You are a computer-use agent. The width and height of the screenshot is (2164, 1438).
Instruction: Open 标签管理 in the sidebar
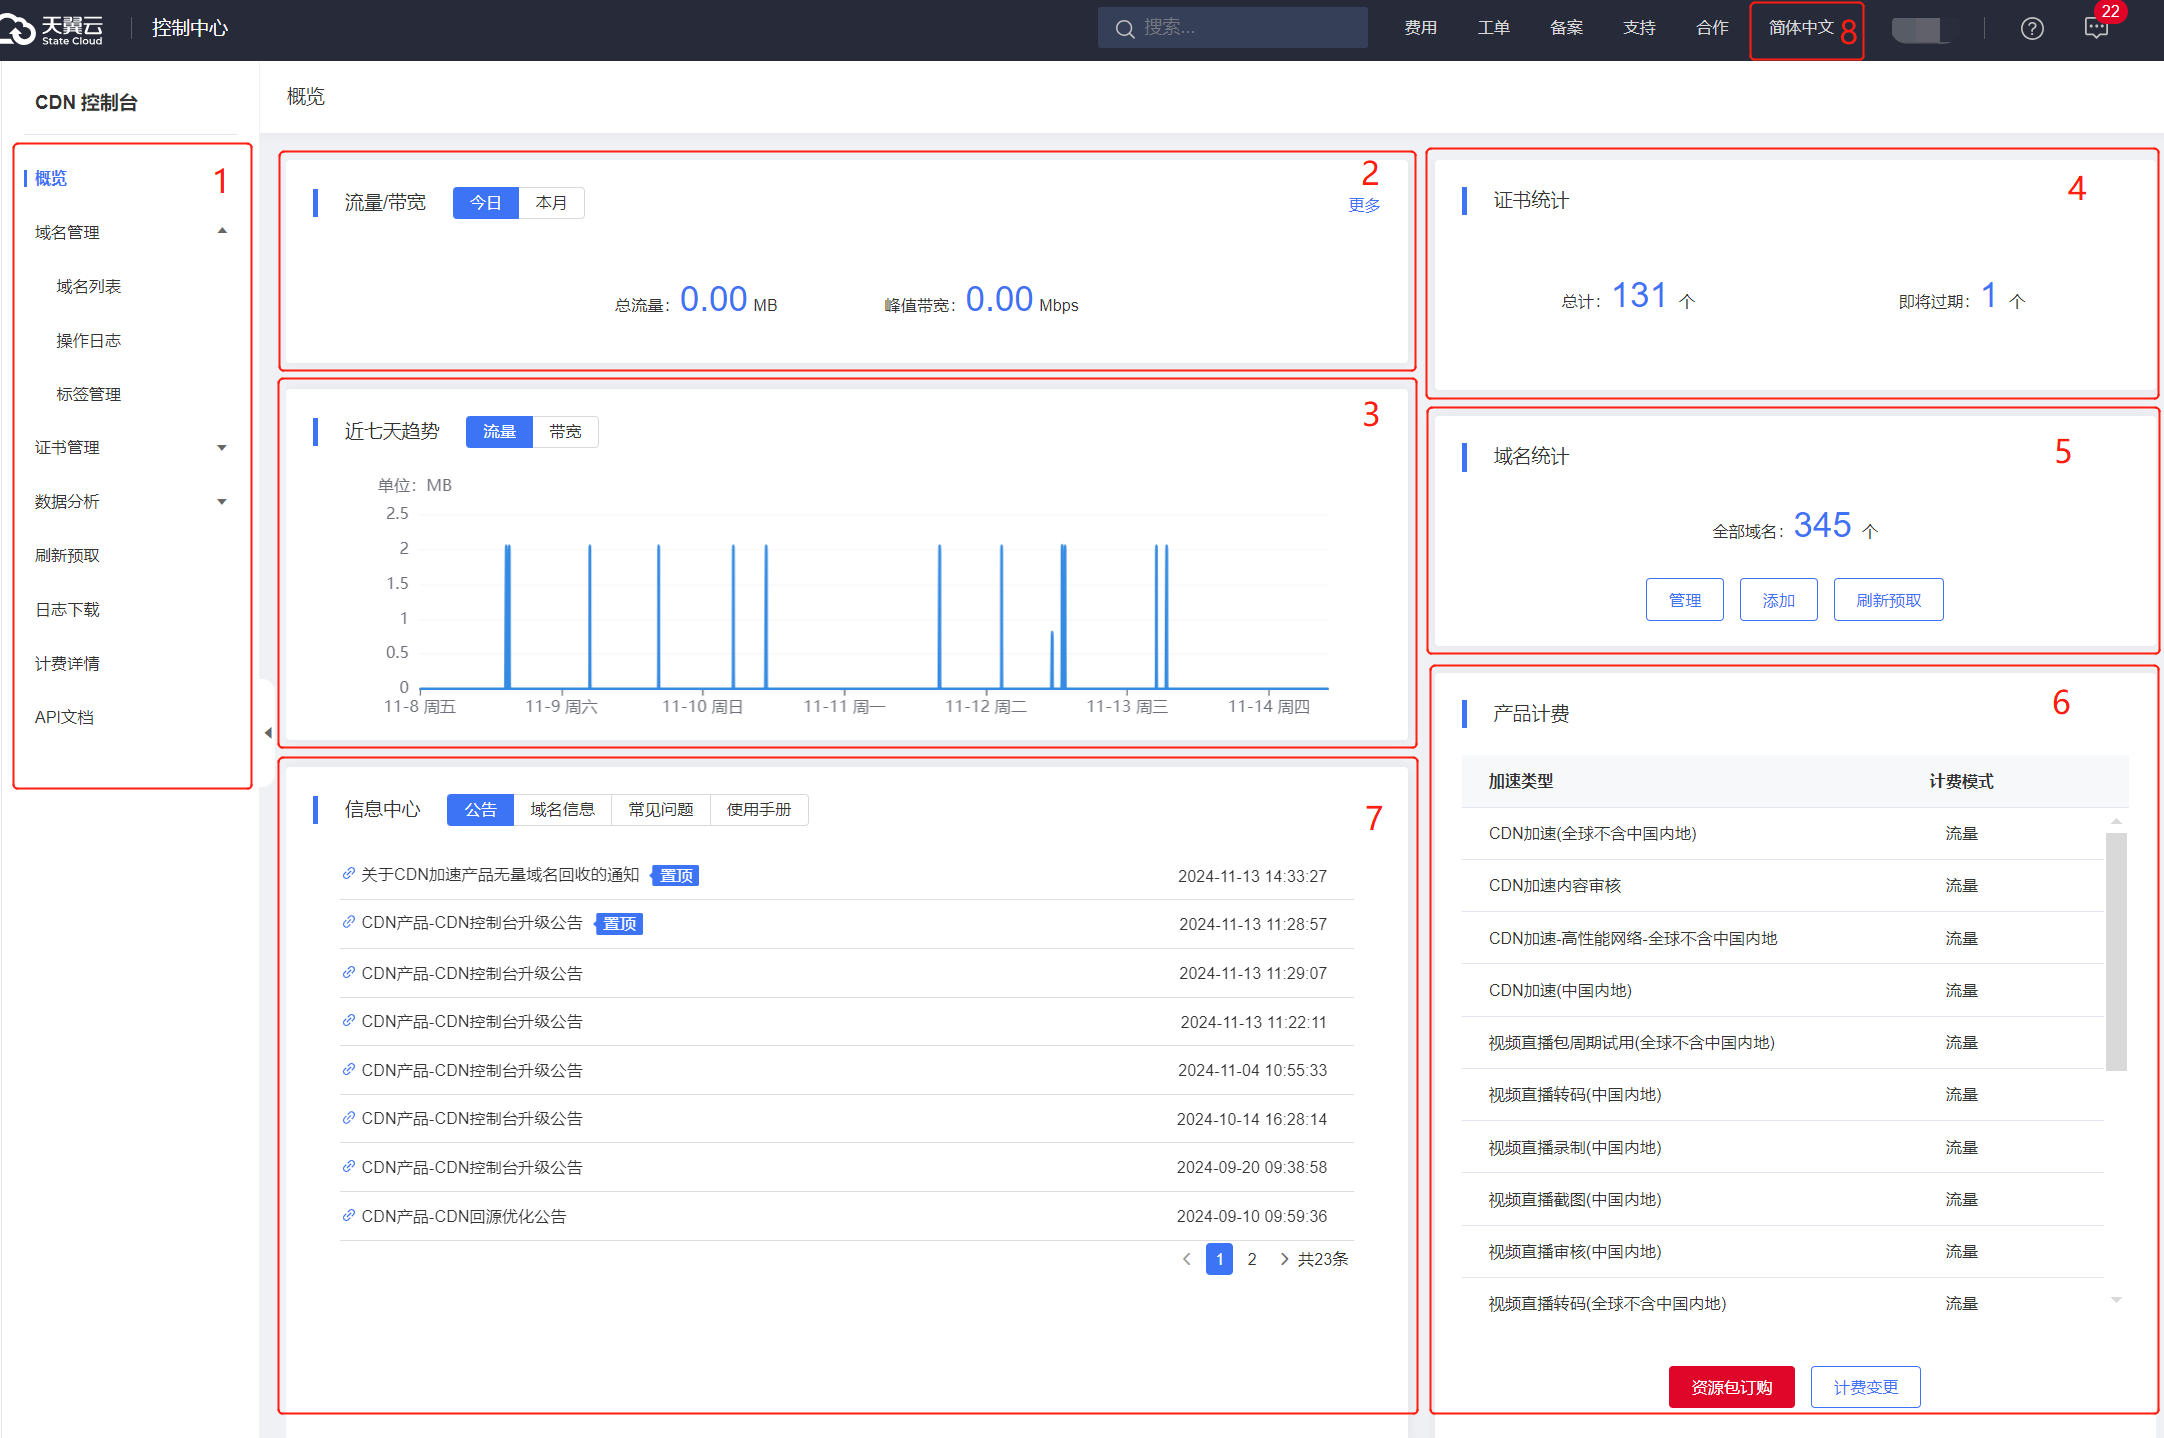(x=89, y=394)
